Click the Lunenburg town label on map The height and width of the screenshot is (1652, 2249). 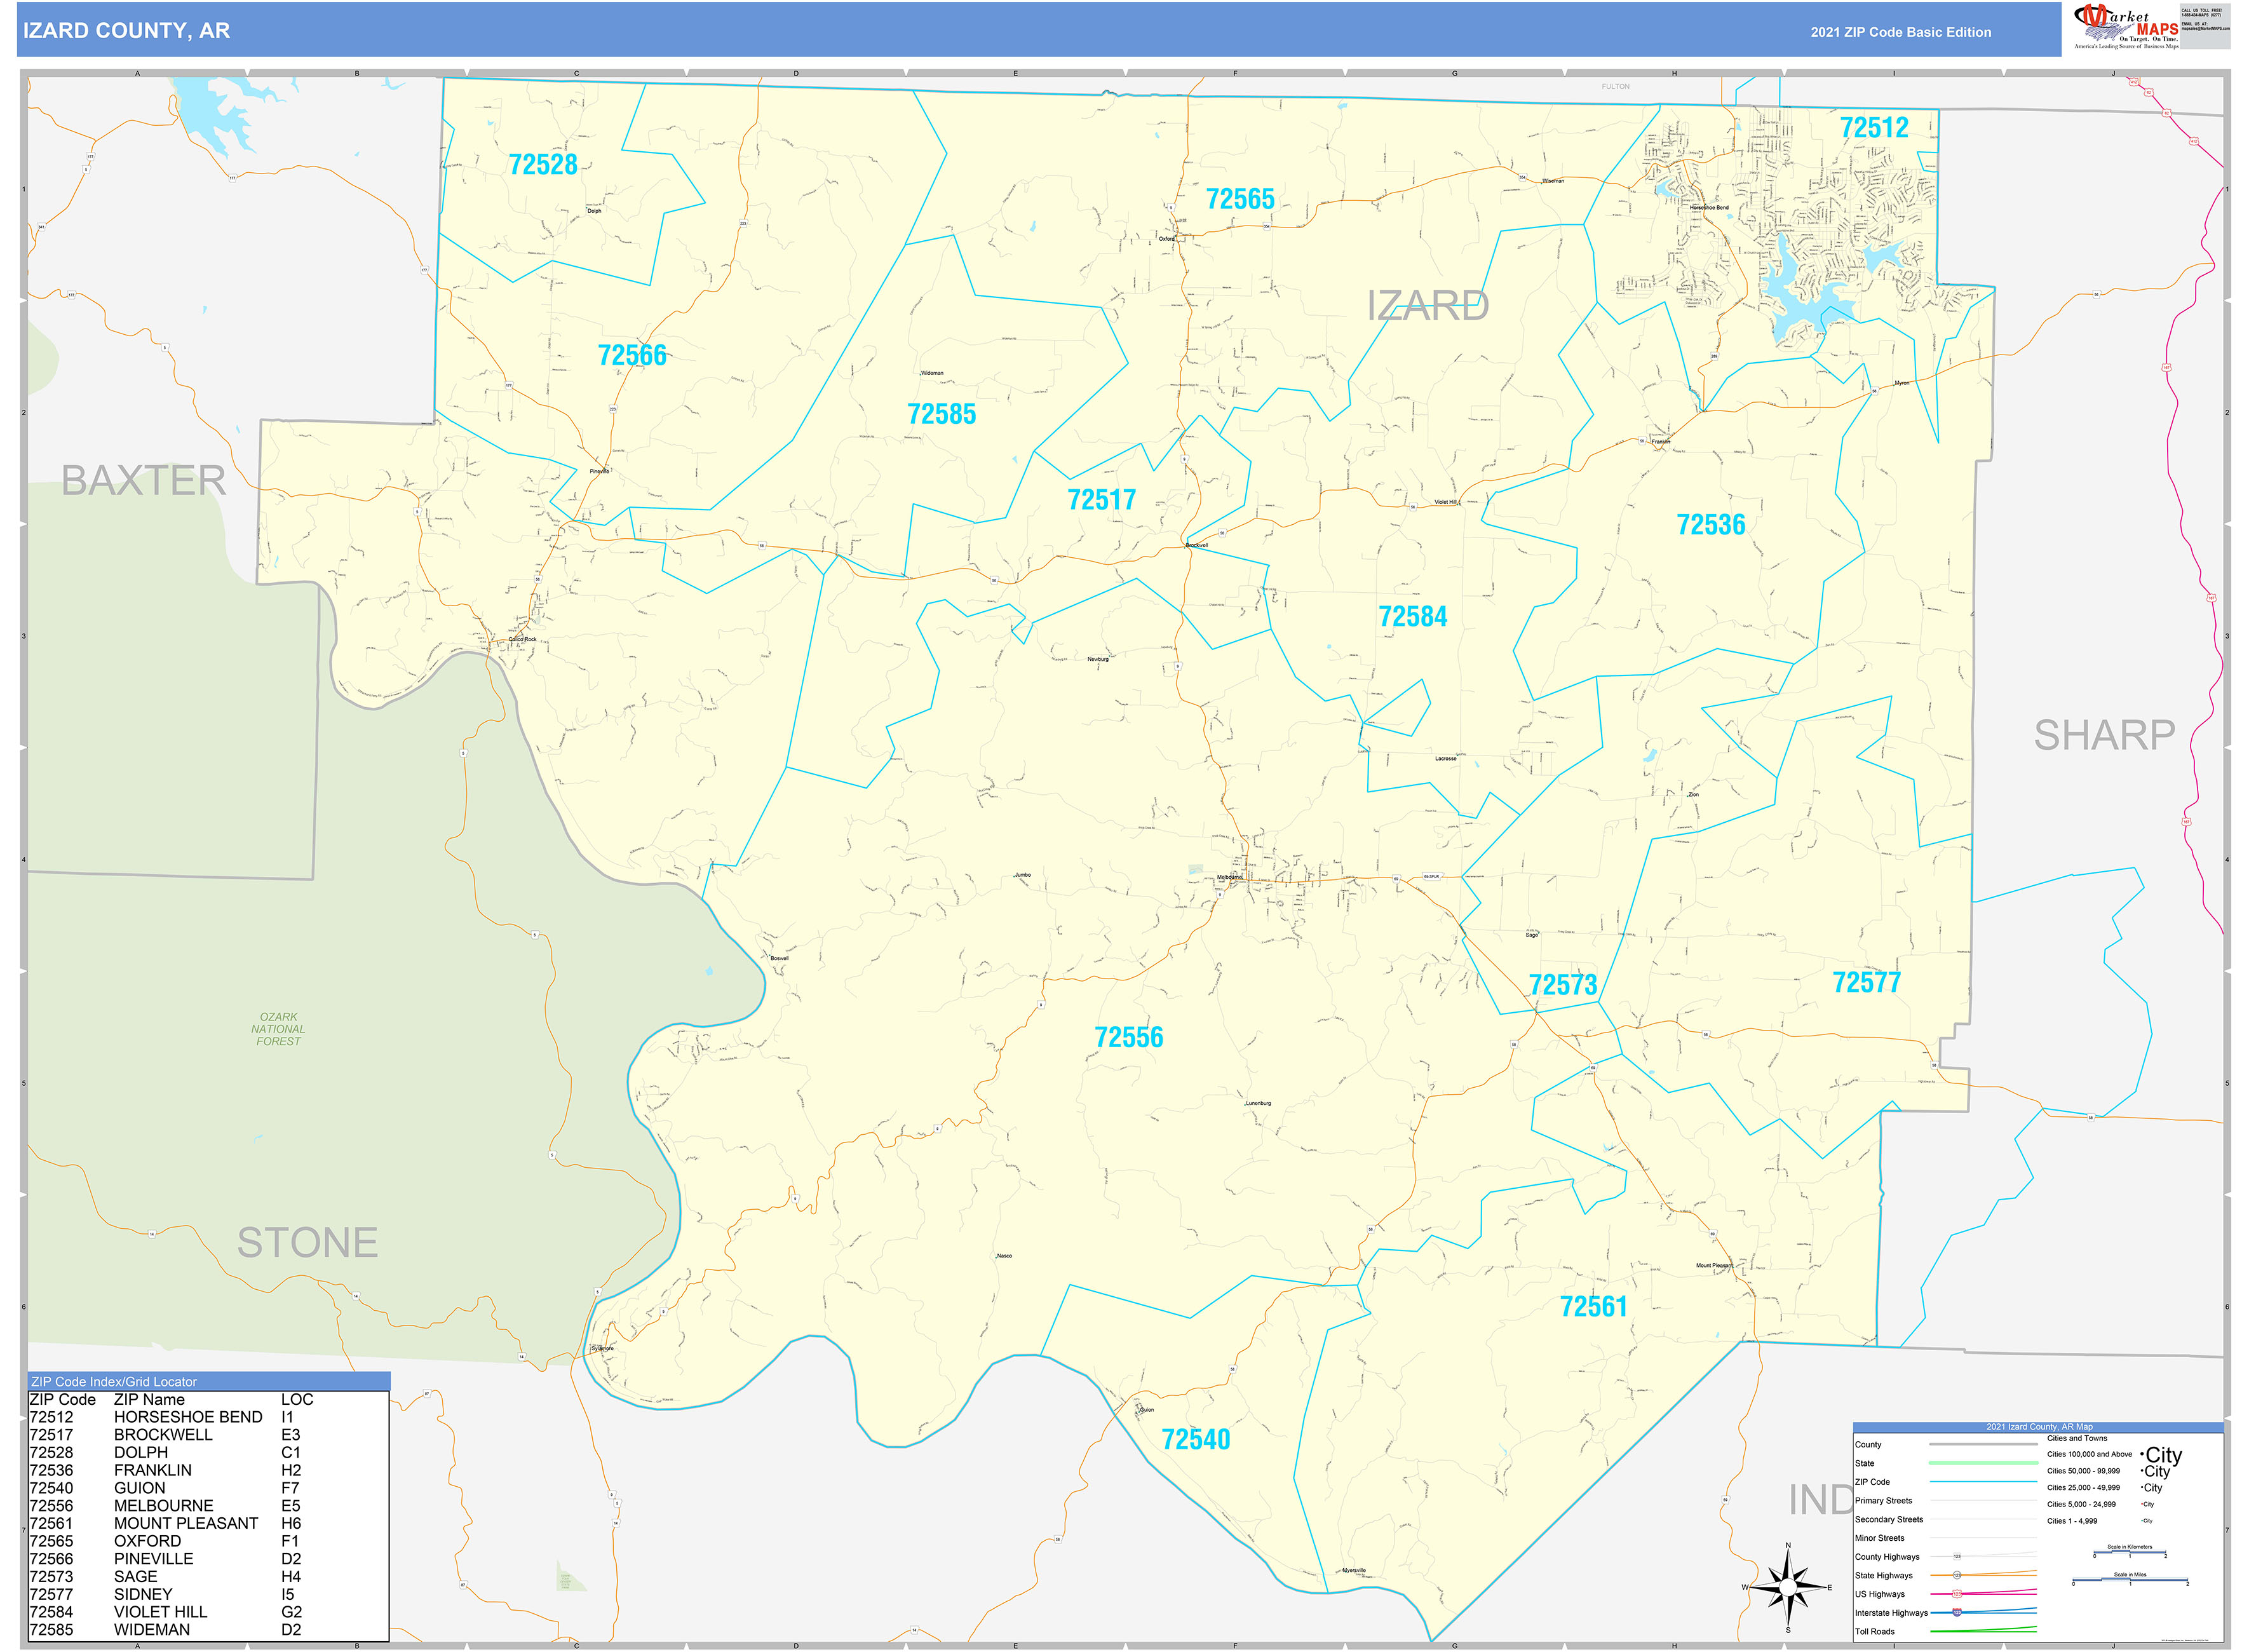1258,1103
